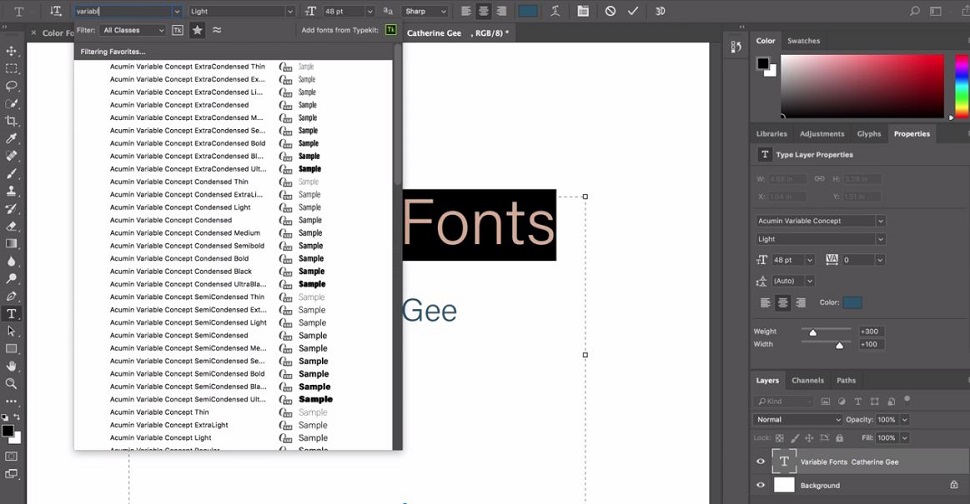Select the Crop tool

[12, 121]
